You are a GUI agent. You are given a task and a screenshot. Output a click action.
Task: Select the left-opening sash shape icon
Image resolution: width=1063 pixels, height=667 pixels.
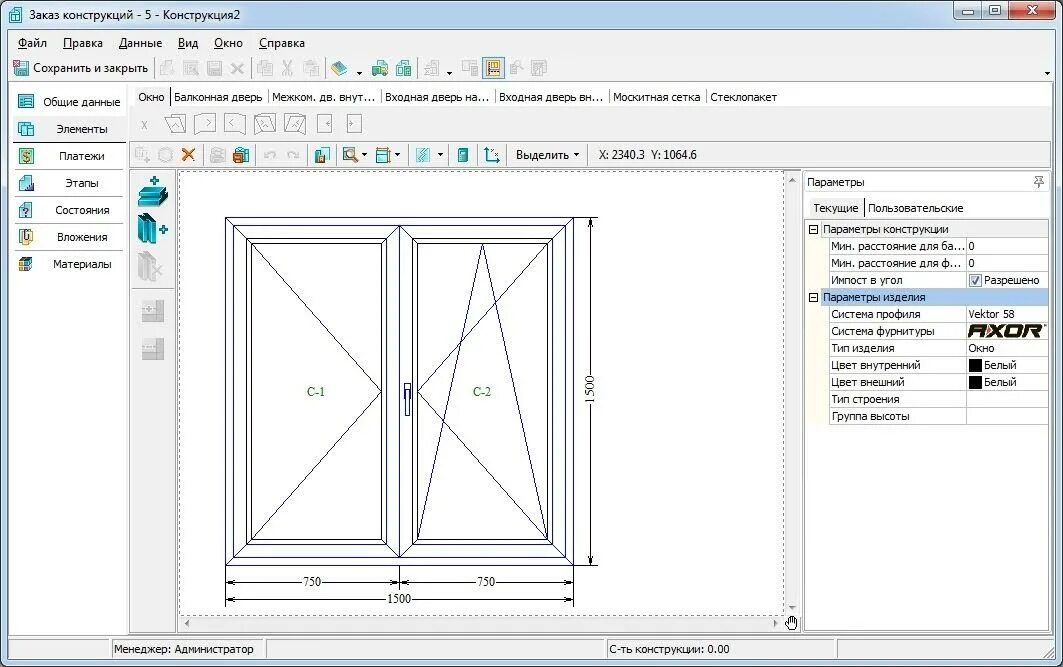(235, 123)
